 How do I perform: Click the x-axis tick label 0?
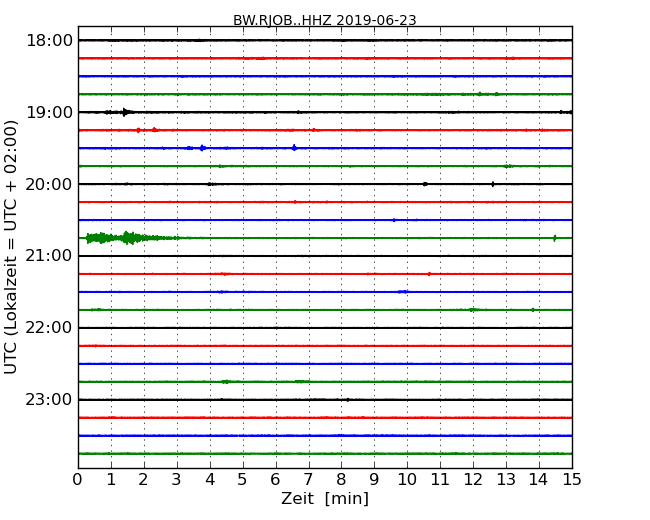coord(78,479)
